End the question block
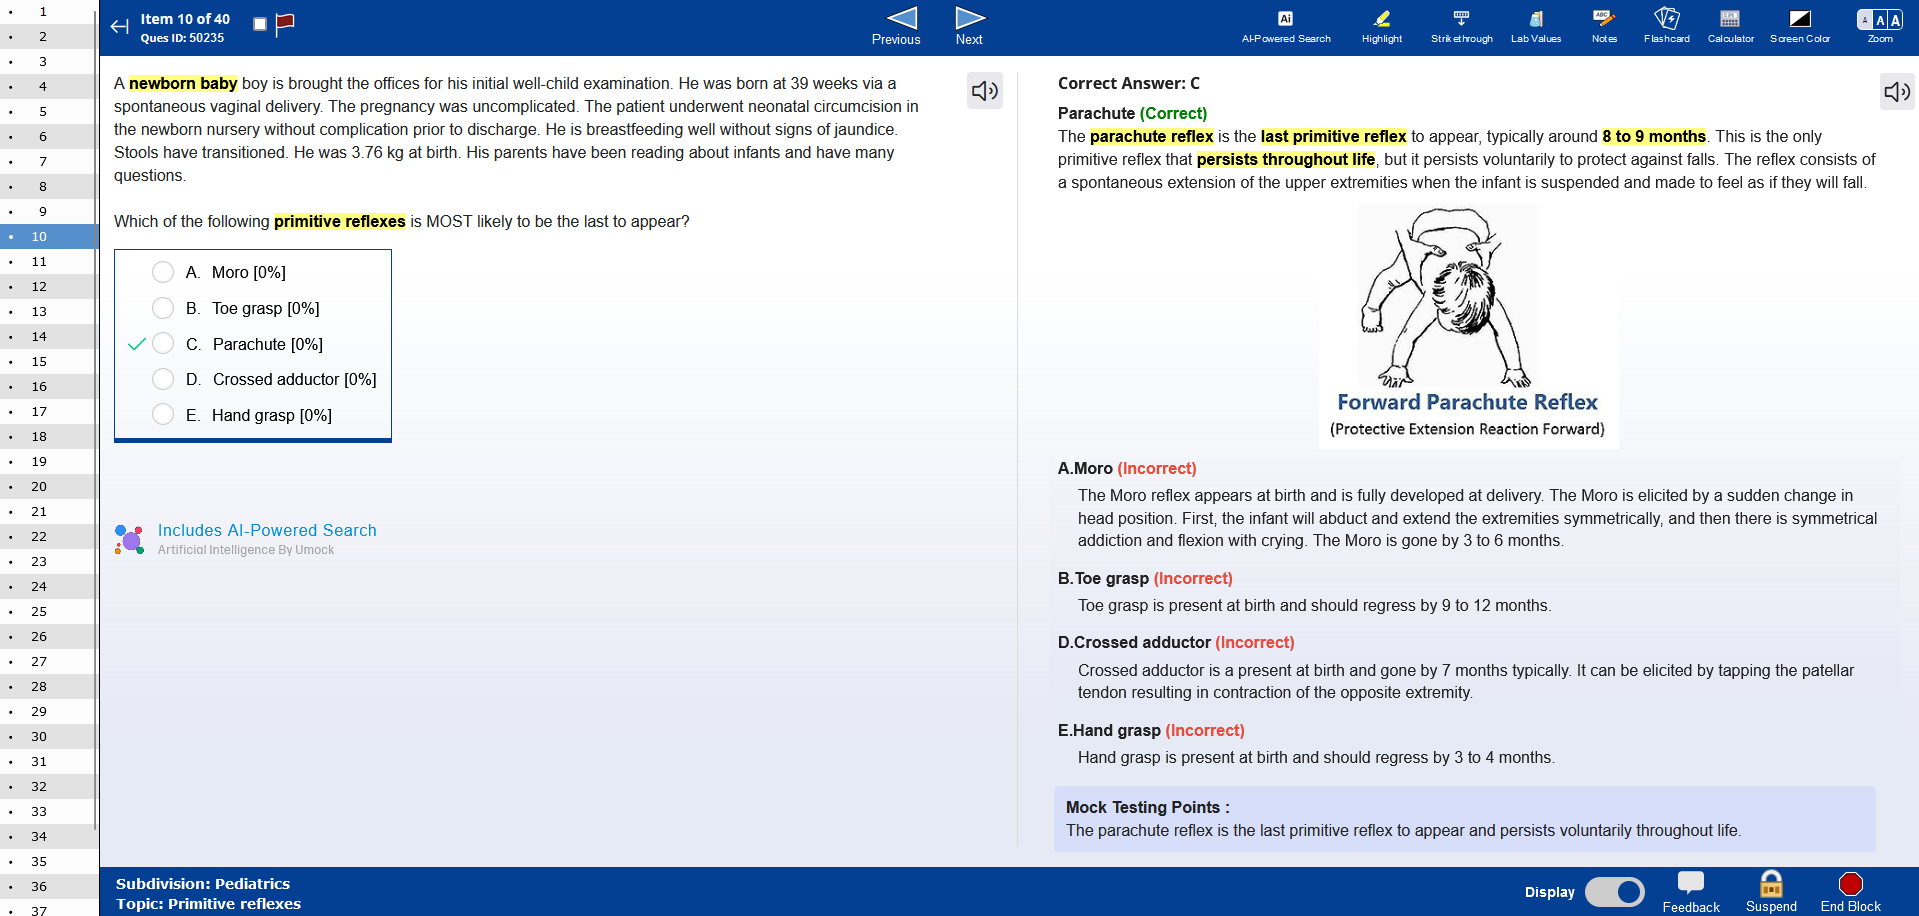The height and width of the screenshot is (916, 1919). (1851, 891)
